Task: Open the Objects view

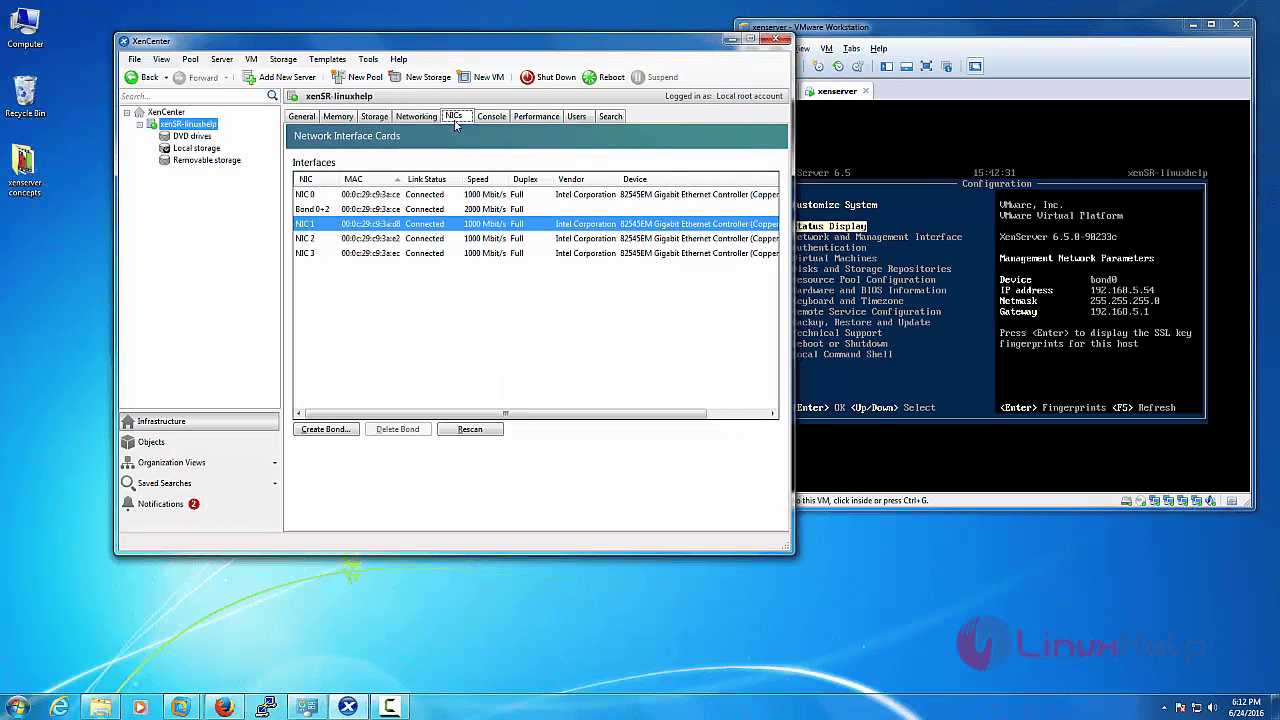Action: [x=199, y=442]
